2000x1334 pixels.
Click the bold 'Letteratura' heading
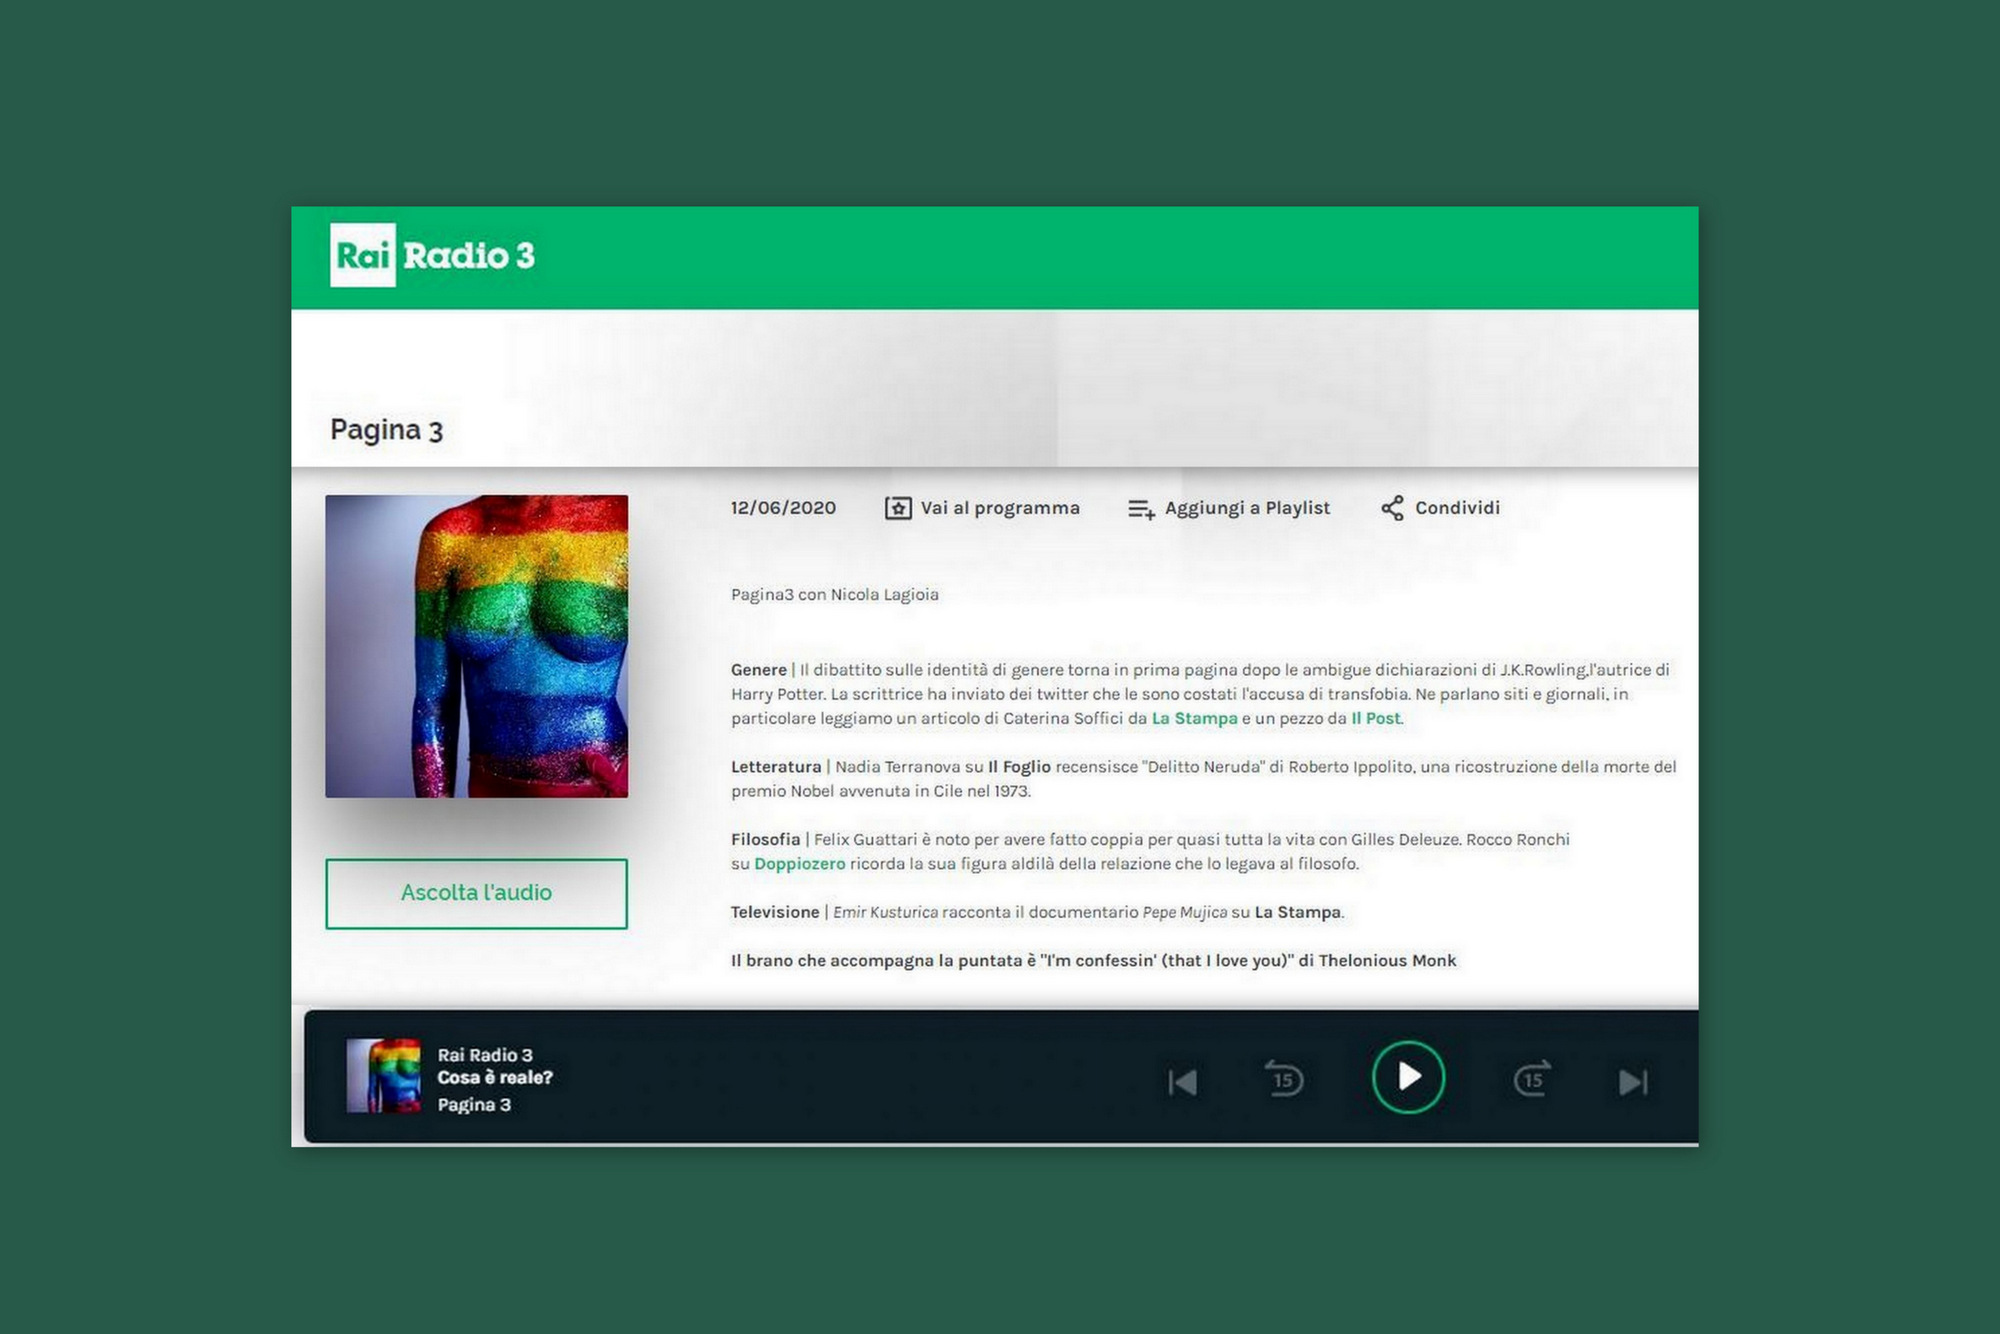point(776,767)
